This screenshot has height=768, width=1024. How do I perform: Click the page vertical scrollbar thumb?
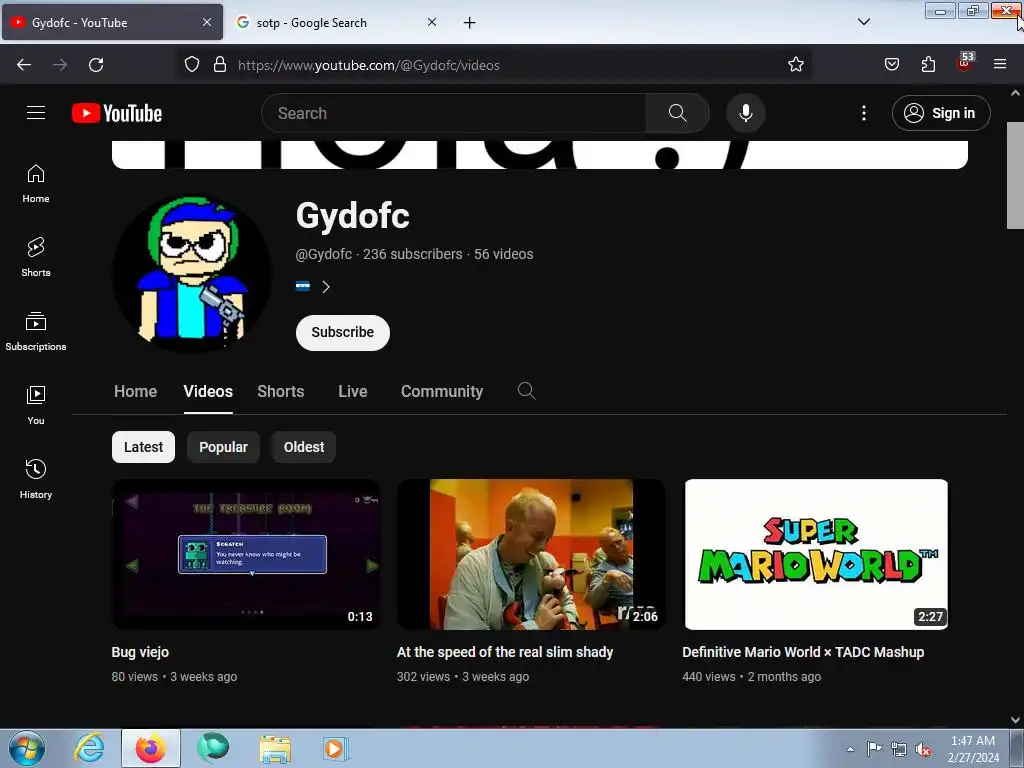[1015, 175]
